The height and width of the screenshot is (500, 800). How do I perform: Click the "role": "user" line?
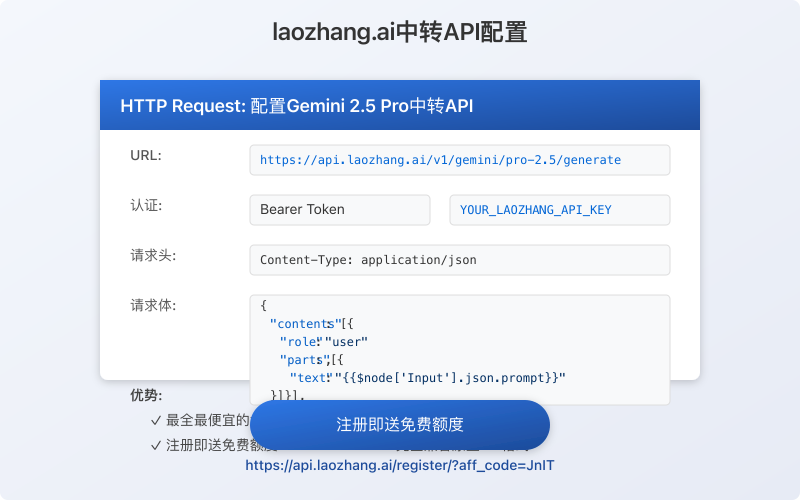coord(323,342)
